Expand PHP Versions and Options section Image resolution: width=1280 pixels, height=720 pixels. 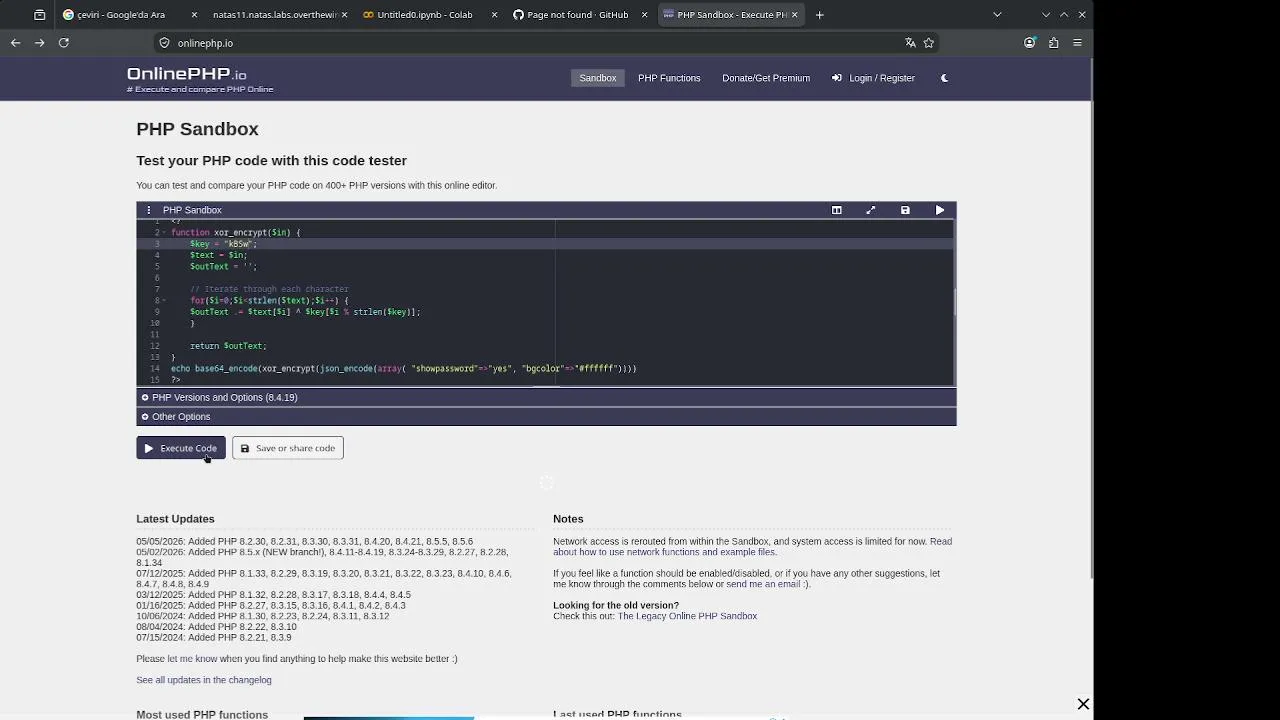(x=546, y=397)
